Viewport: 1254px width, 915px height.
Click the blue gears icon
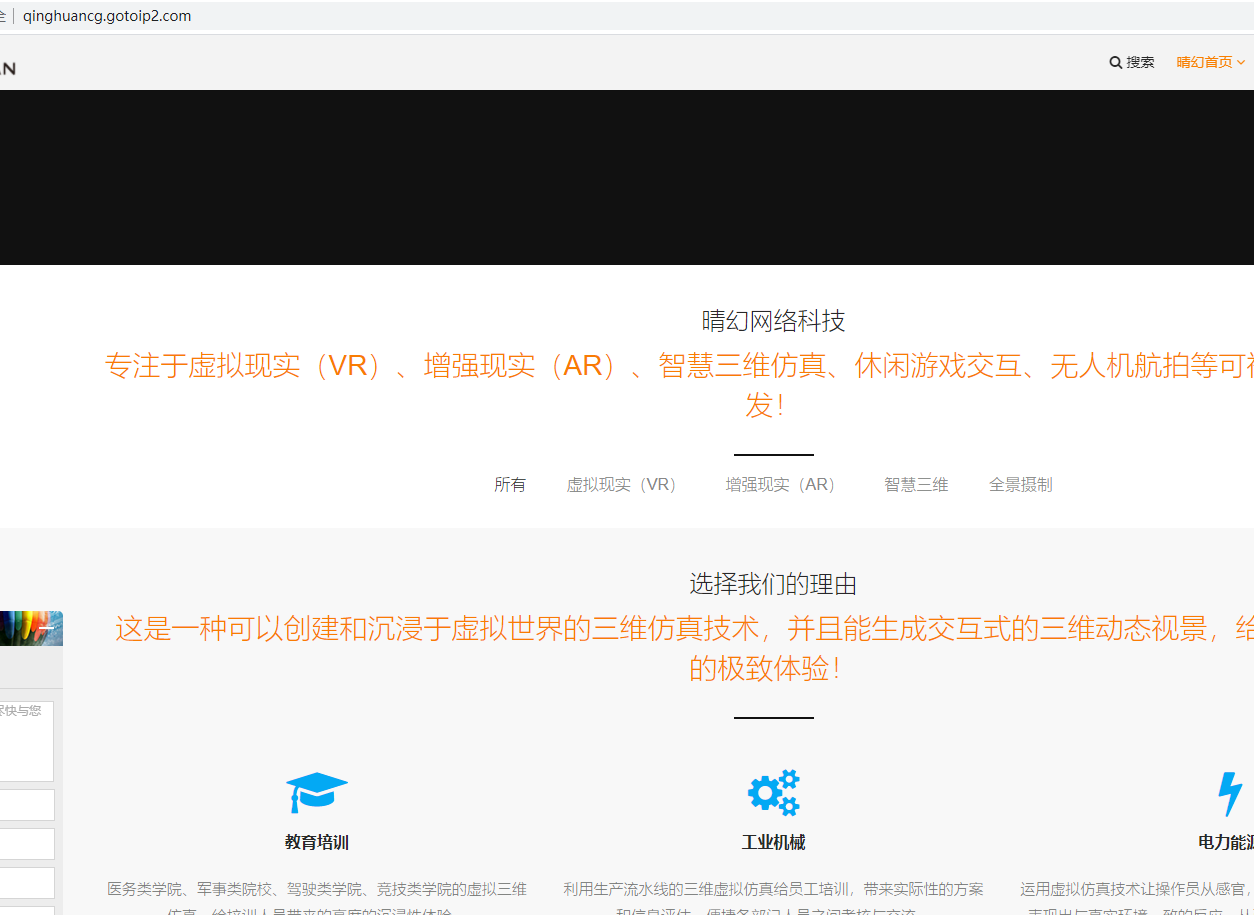click(x=773, y=792)
